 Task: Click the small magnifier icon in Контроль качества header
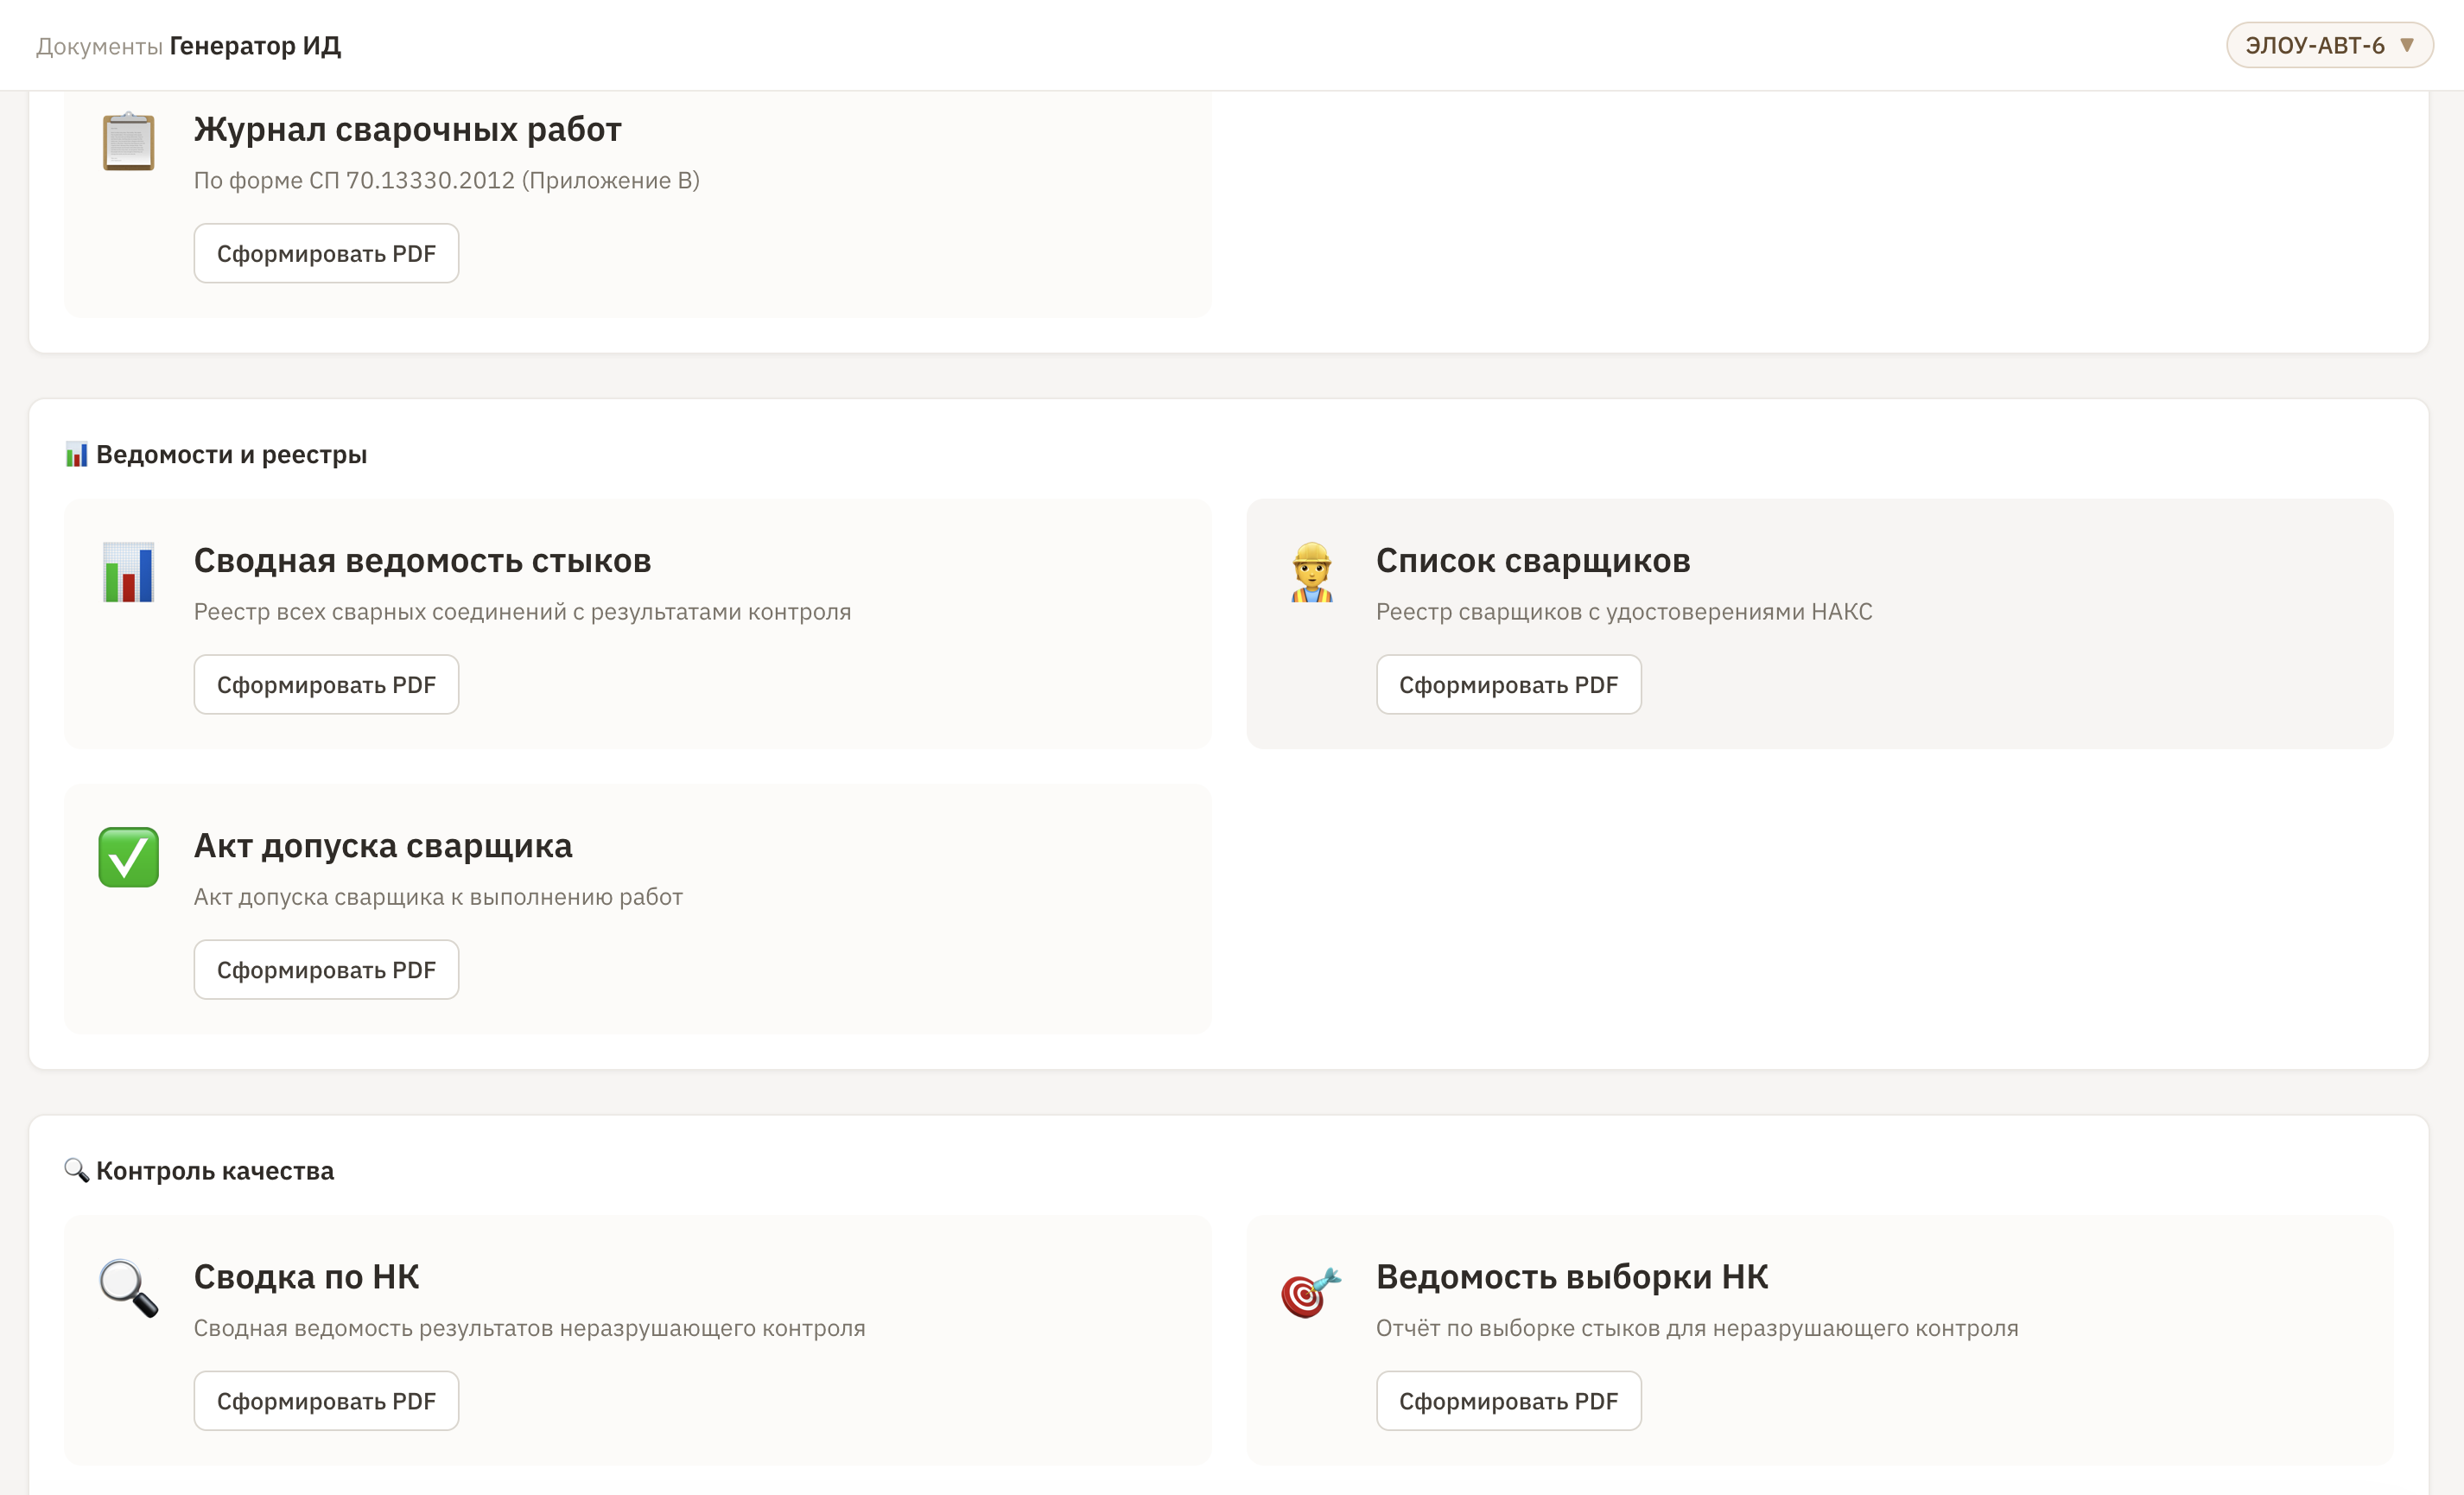click(x=76, y=1170)
